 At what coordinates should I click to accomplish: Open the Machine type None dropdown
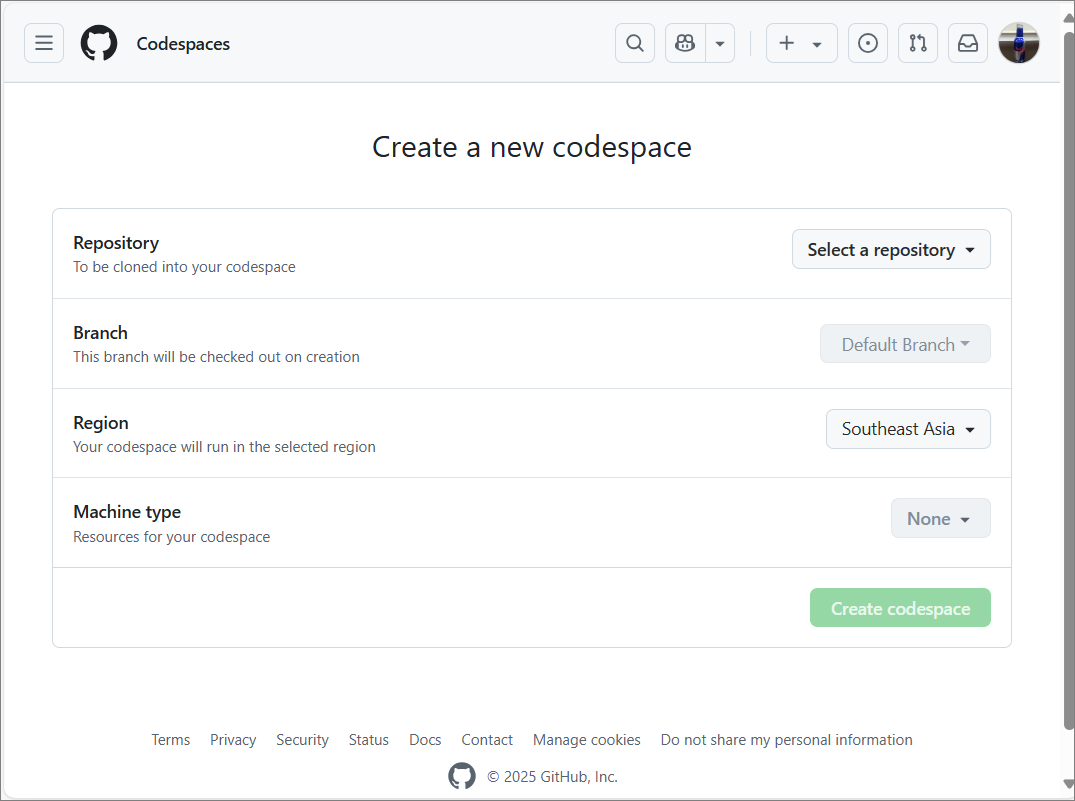[x=939, y=518]
